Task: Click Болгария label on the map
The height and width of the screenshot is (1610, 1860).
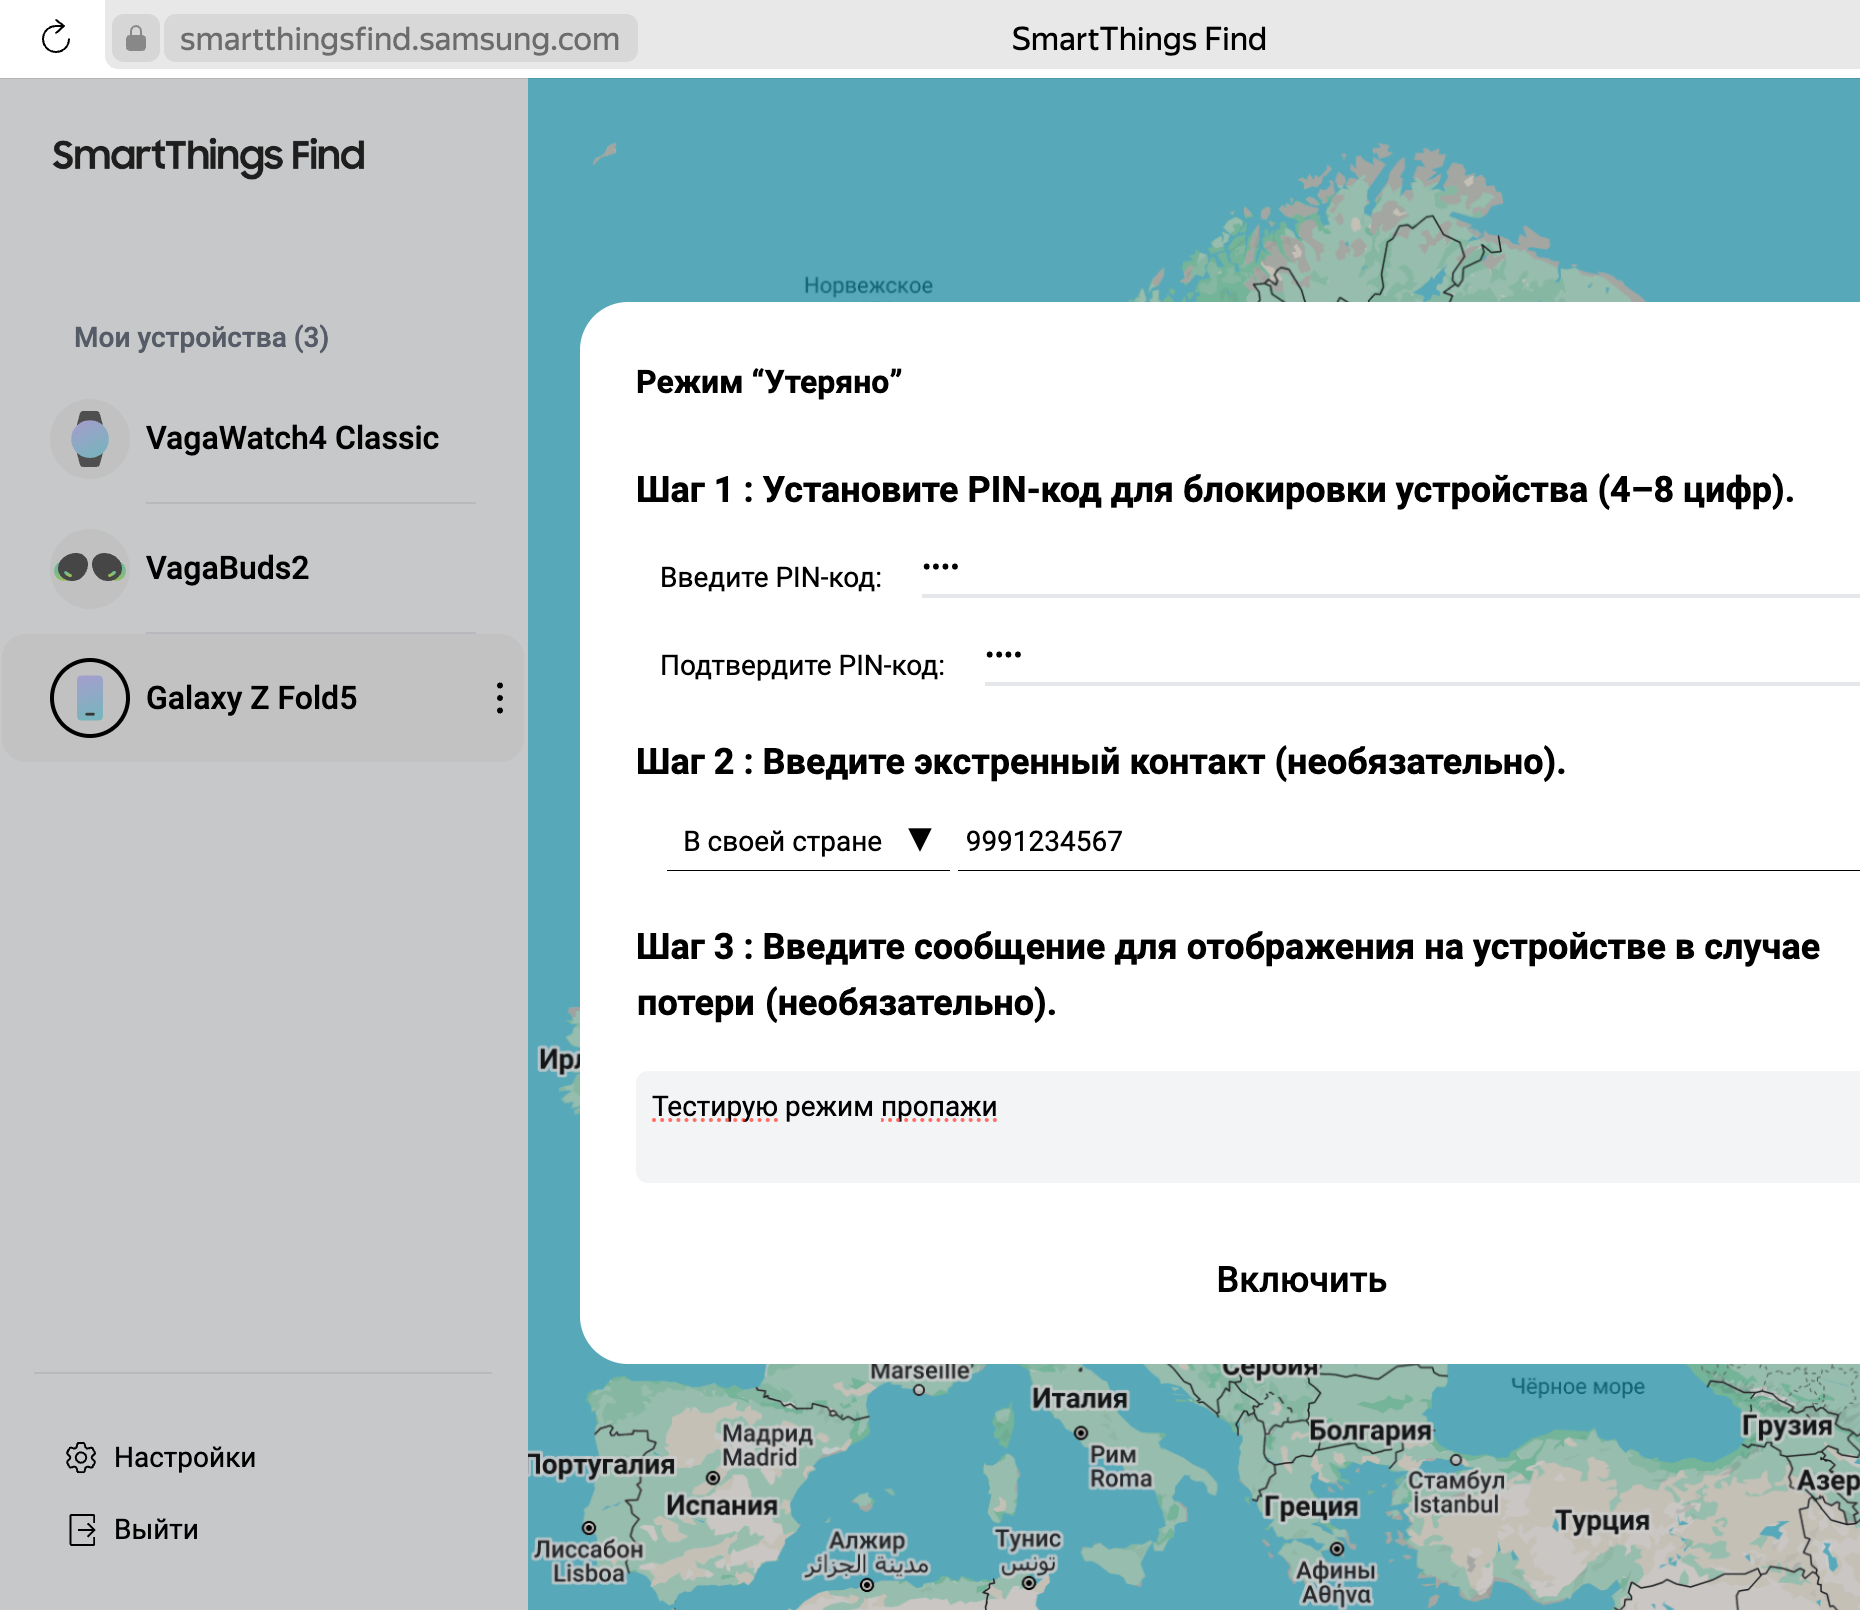Action: [x=1371, y=1431]
